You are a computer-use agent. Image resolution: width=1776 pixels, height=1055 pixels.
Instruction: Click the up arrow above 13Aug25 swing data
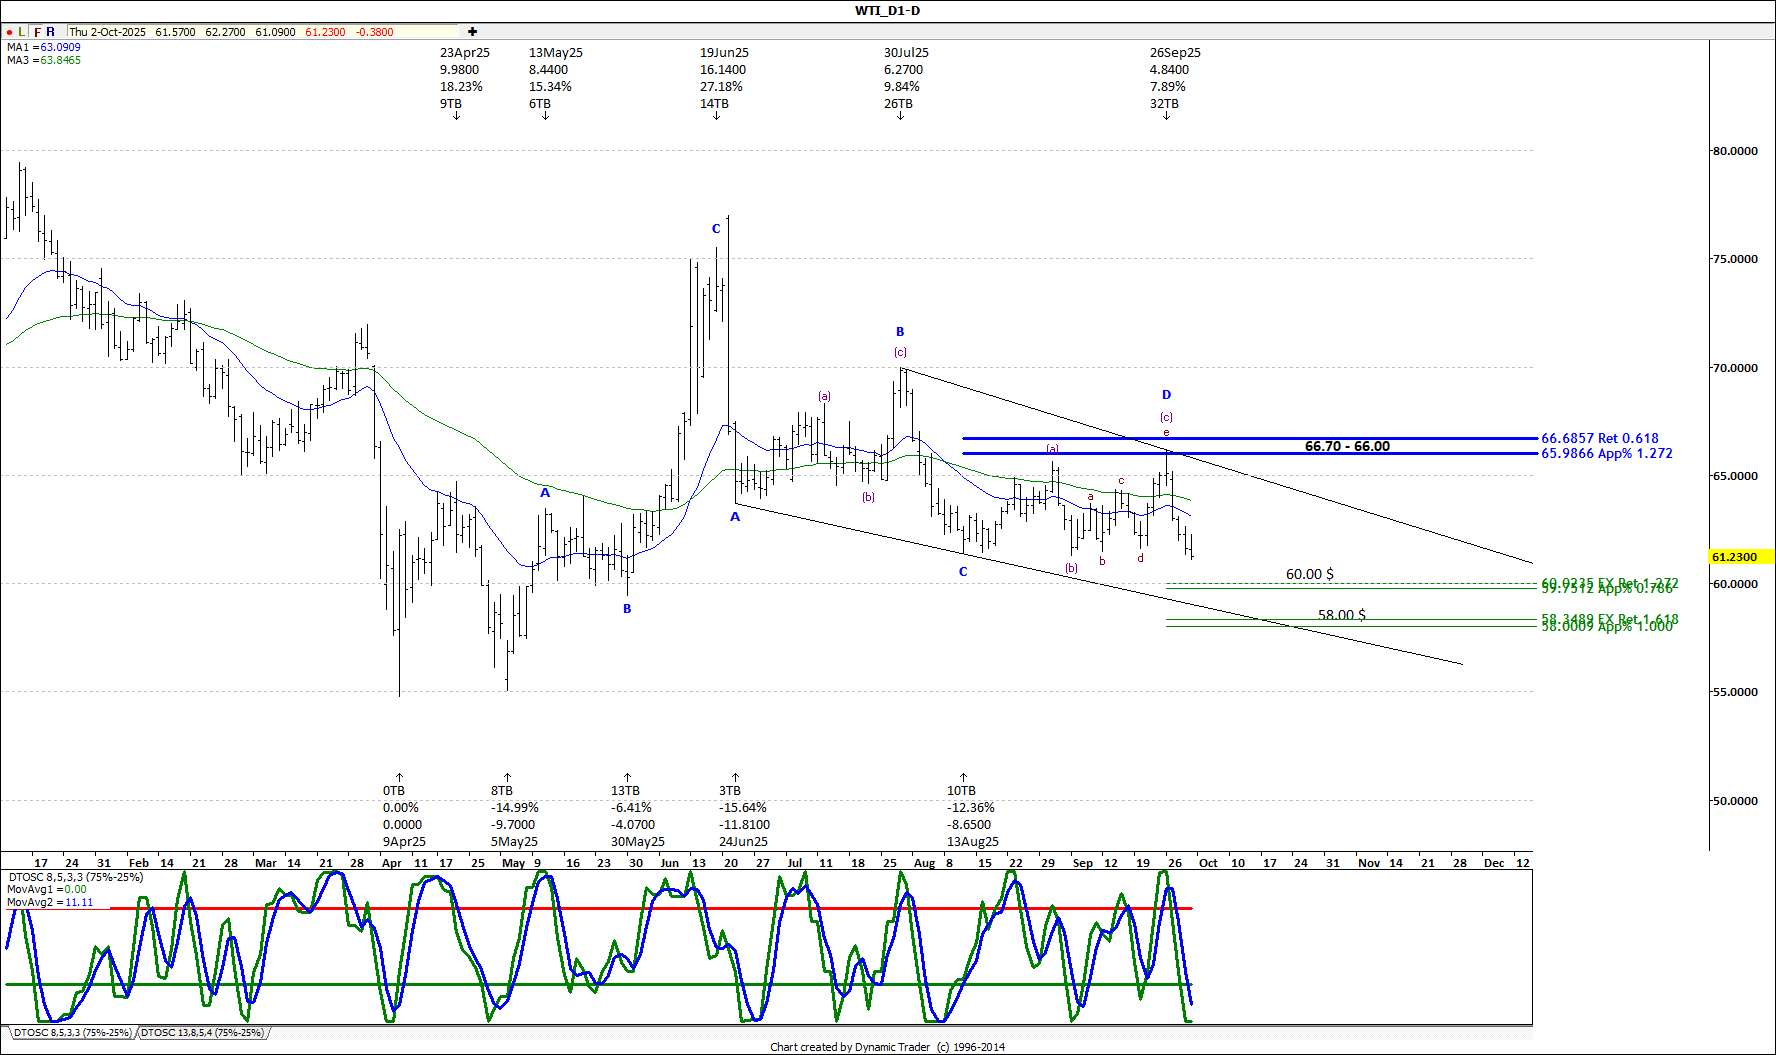[x=964, y=776]
